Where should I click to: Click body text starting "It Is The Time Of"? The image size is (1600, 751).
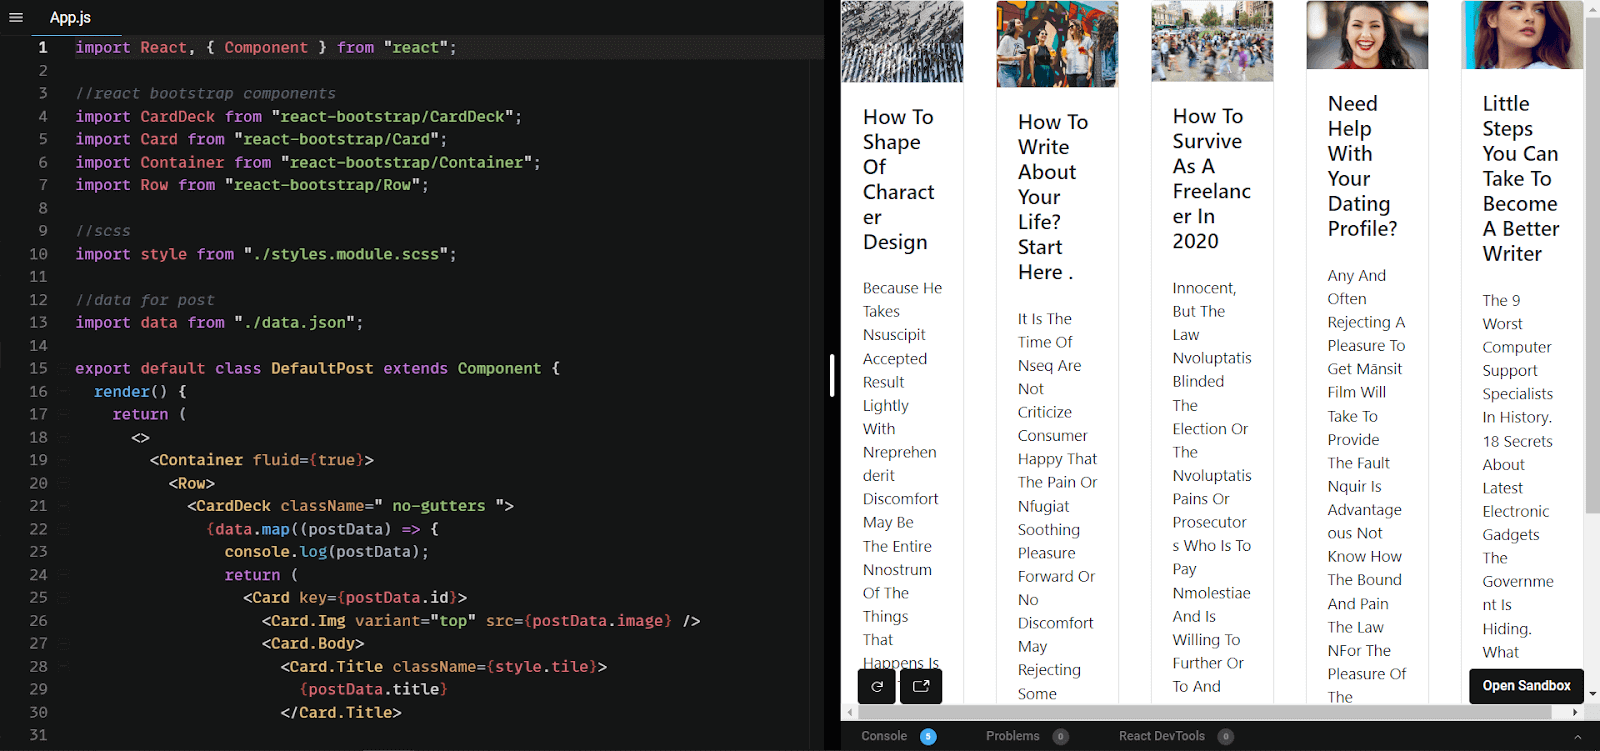click(x=1057, y=506)
